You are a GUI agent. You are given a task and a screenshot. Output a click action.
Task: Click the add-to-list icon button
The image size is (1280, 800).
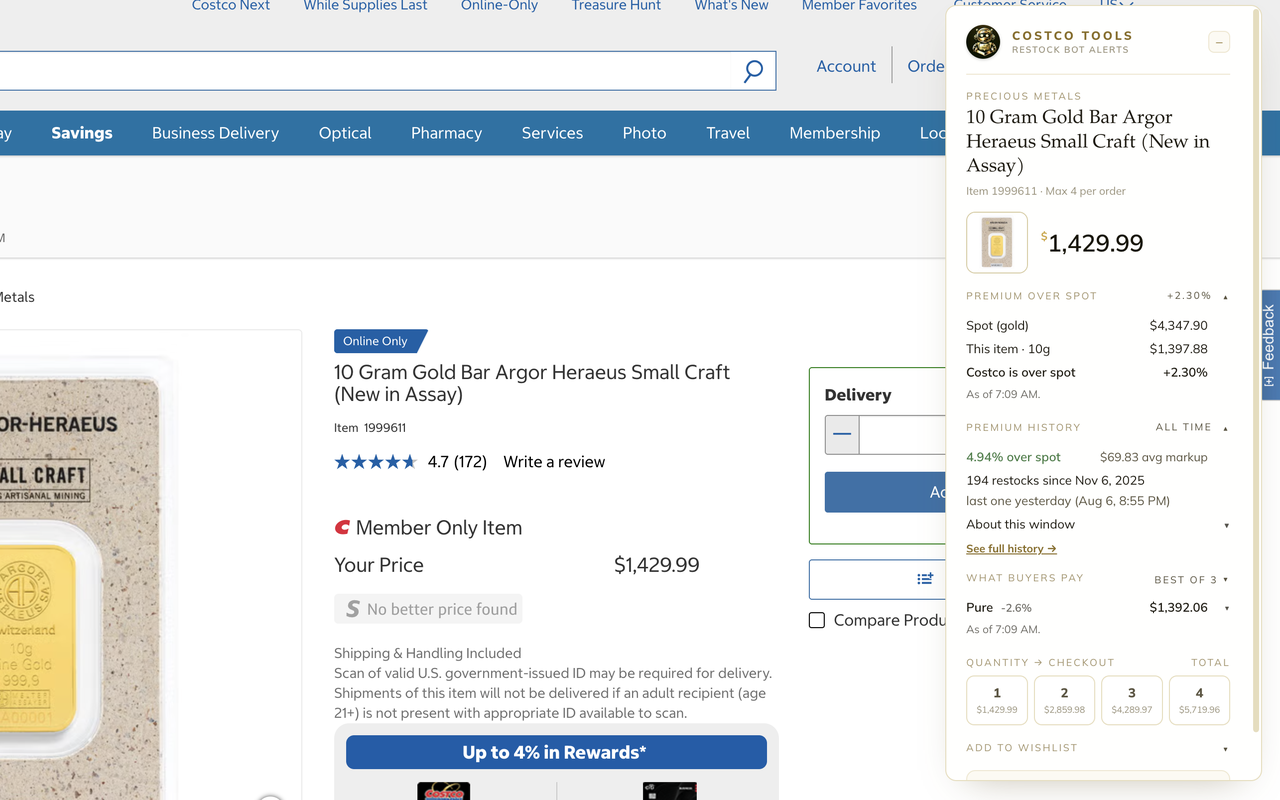(925, 578)
